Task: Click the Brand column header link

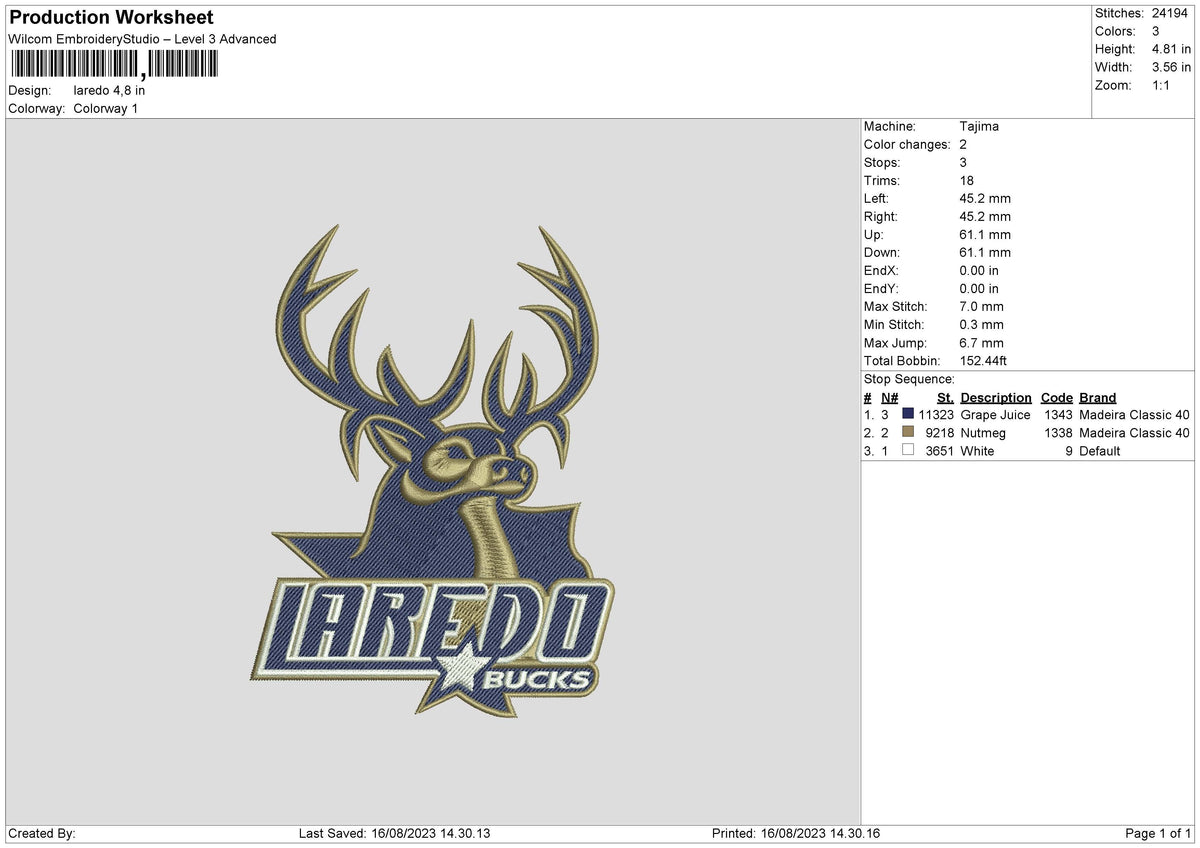Action: [x=1097, y=397]
